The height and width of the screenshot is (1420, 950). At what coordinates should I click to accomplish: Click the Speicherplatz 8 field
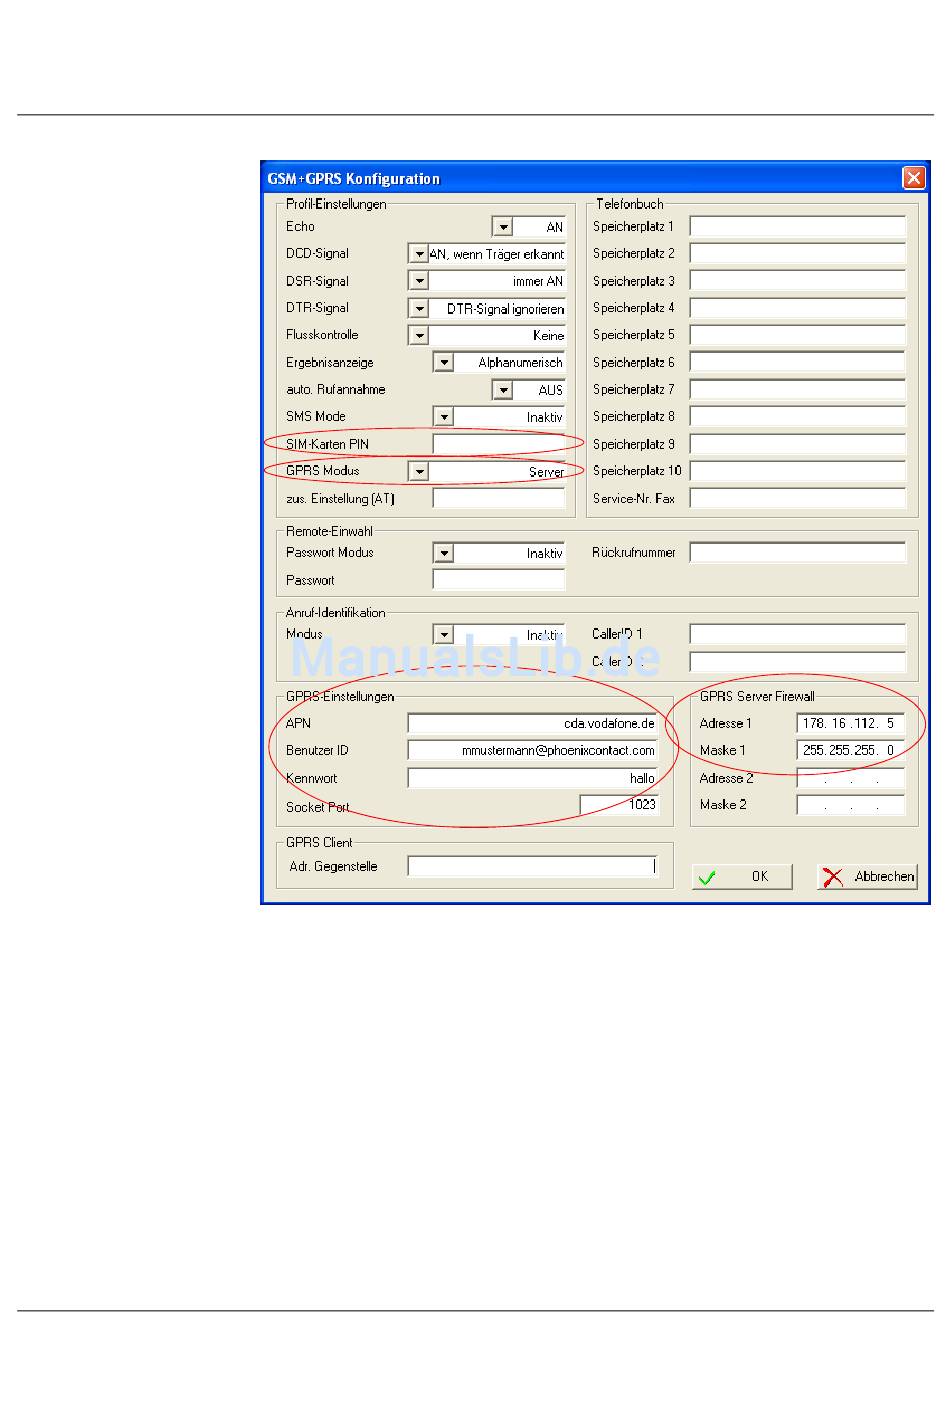tap(797, 417)
